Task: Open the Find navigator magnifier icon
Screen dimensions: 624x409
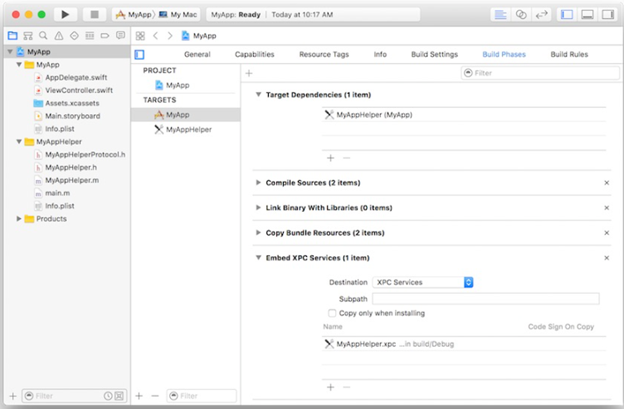Action: tap(43, 36)
